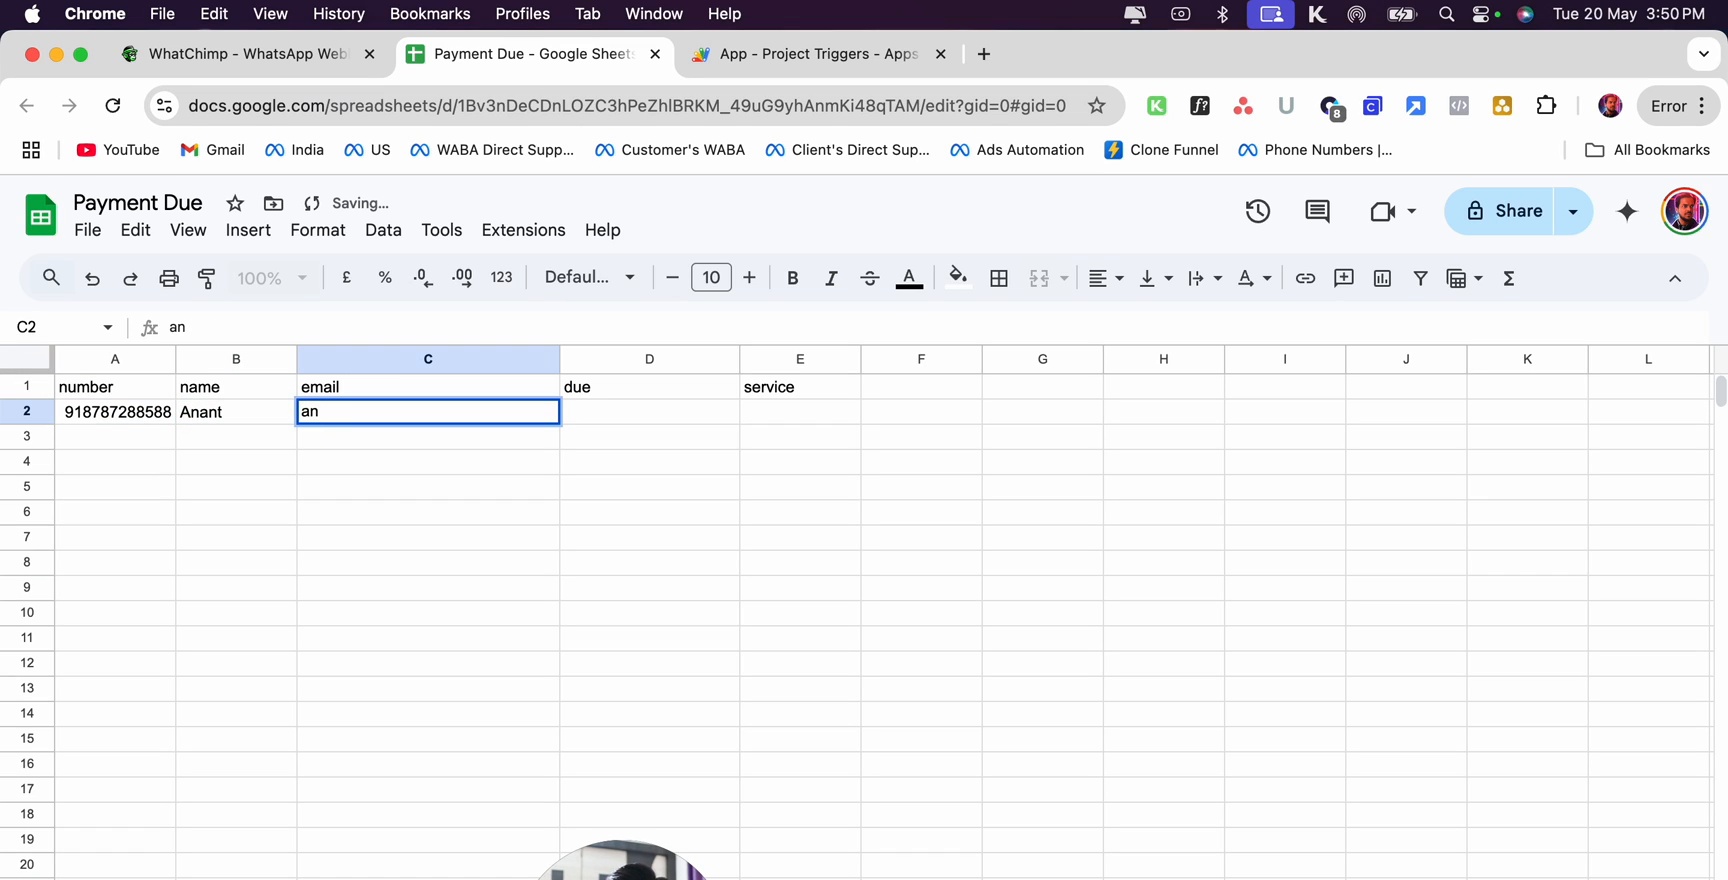Open the Borders tool
1728x880 pixels.
[999, 278]
